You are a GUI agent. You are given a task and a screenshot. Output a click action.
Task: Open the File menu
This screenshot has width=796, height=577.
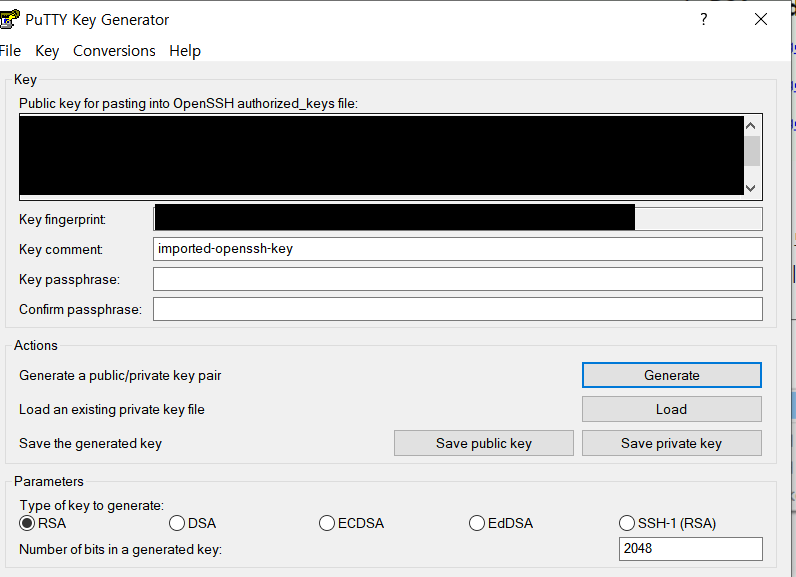(x=10, y=51)
